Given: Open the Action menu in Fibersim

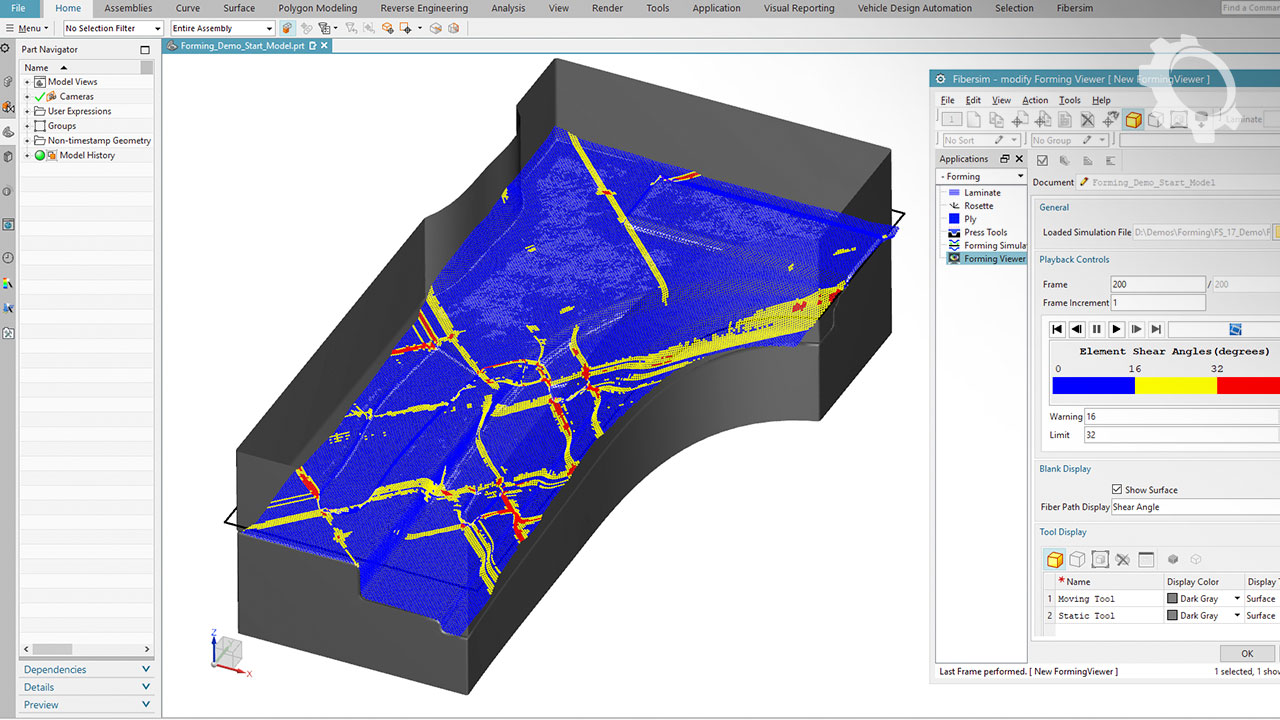Looking at the screenshot, I should [x=1035, y=100].
